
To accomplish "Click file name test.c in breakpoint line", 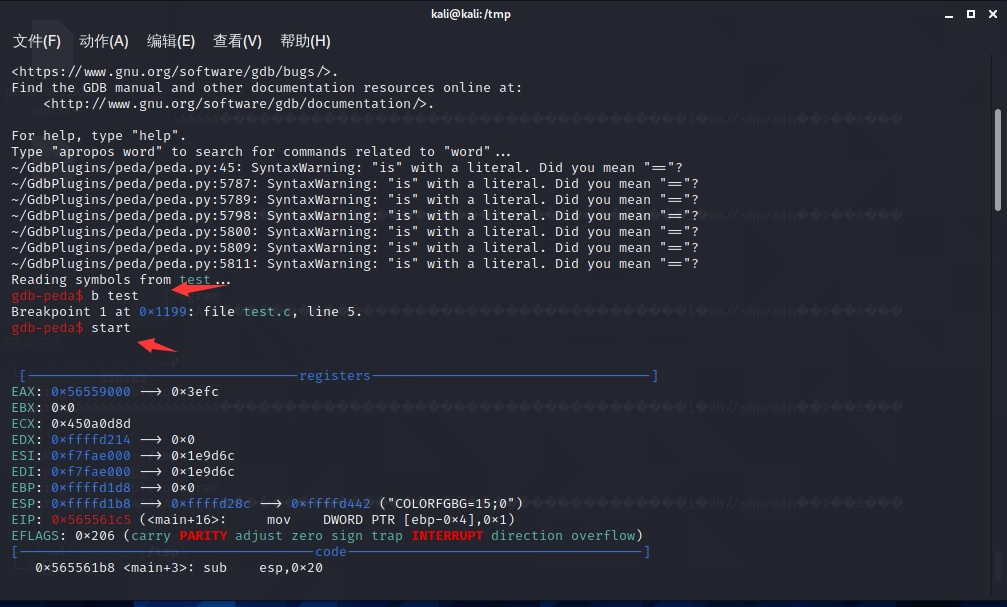I will 267,312.
